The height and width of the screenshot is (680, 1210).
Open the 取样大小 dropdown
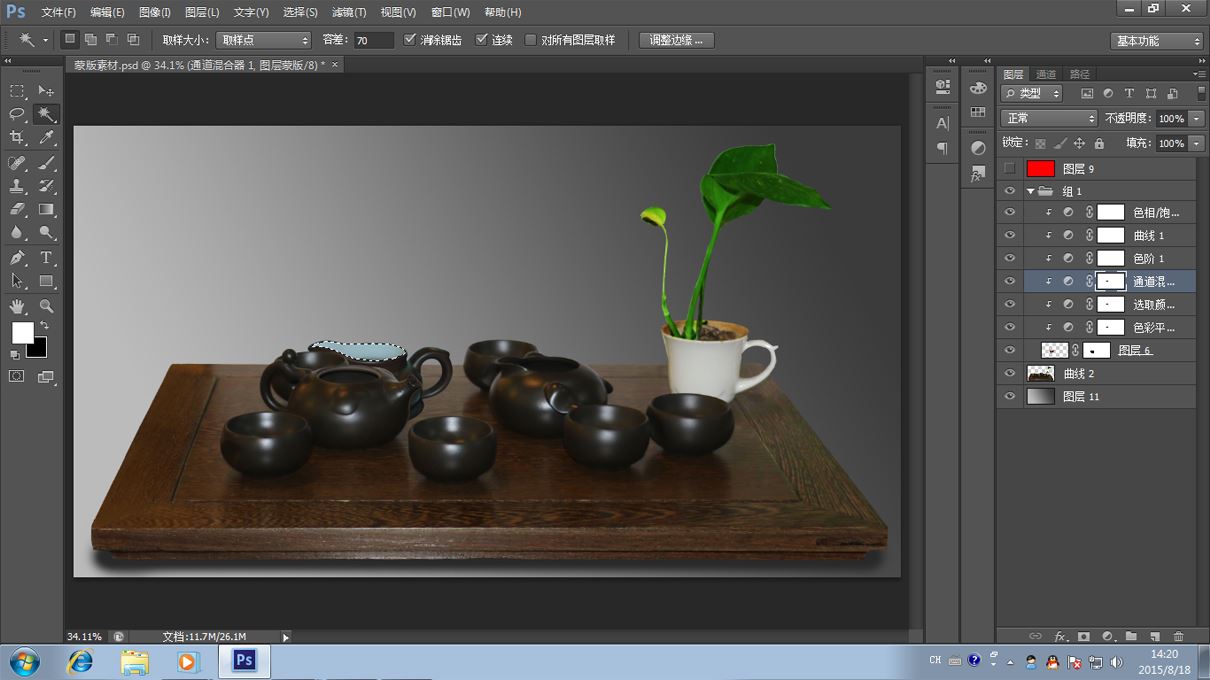click(x=264, y=40)
